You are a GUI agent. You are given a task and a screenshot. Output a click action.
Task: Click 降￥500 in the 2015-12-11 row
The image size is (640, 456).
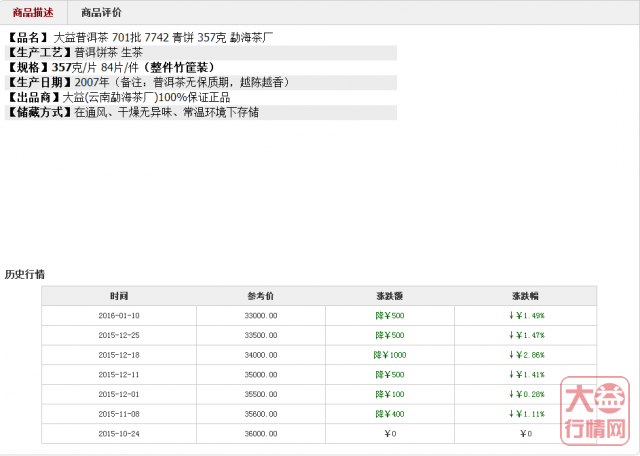[390, 374]
